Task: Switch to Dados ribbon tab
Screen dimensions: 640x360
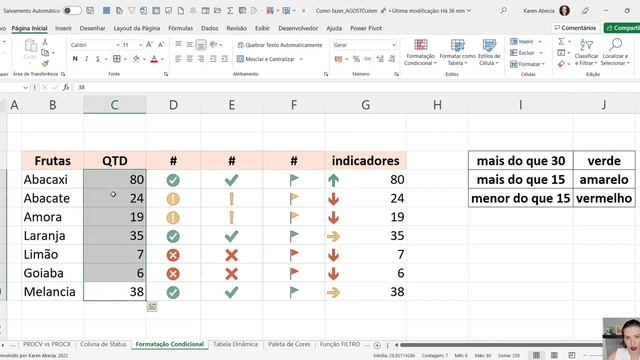Action: click(x=209, y=28)
